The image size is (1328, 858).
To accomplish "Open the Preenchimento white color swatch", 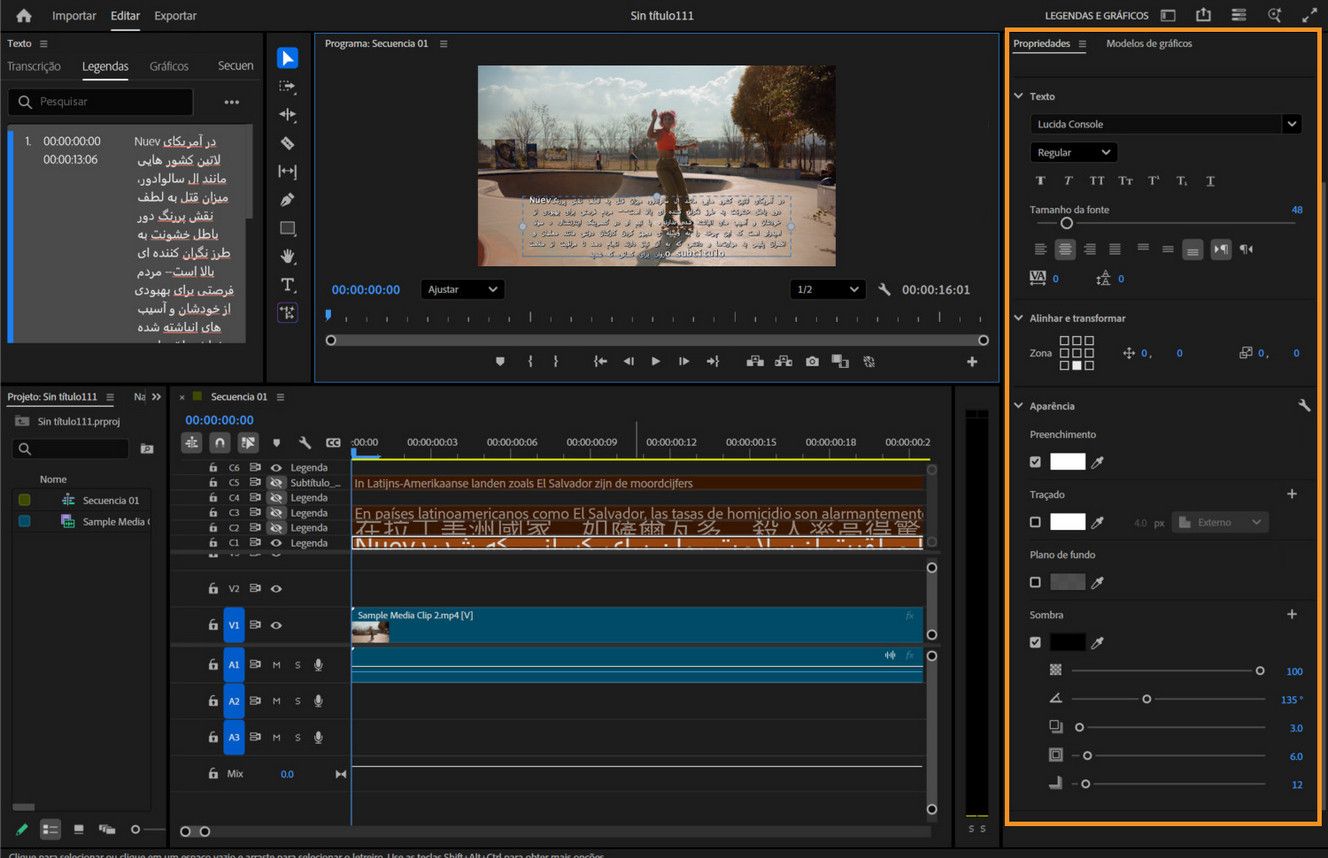I will (x=1066, y=461).
